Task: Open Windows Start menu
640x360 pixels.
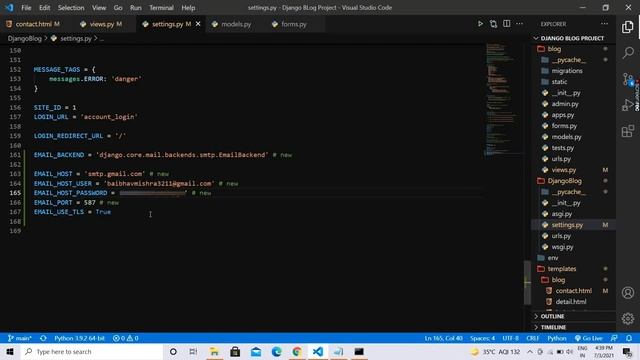Action: click(10, 351)
